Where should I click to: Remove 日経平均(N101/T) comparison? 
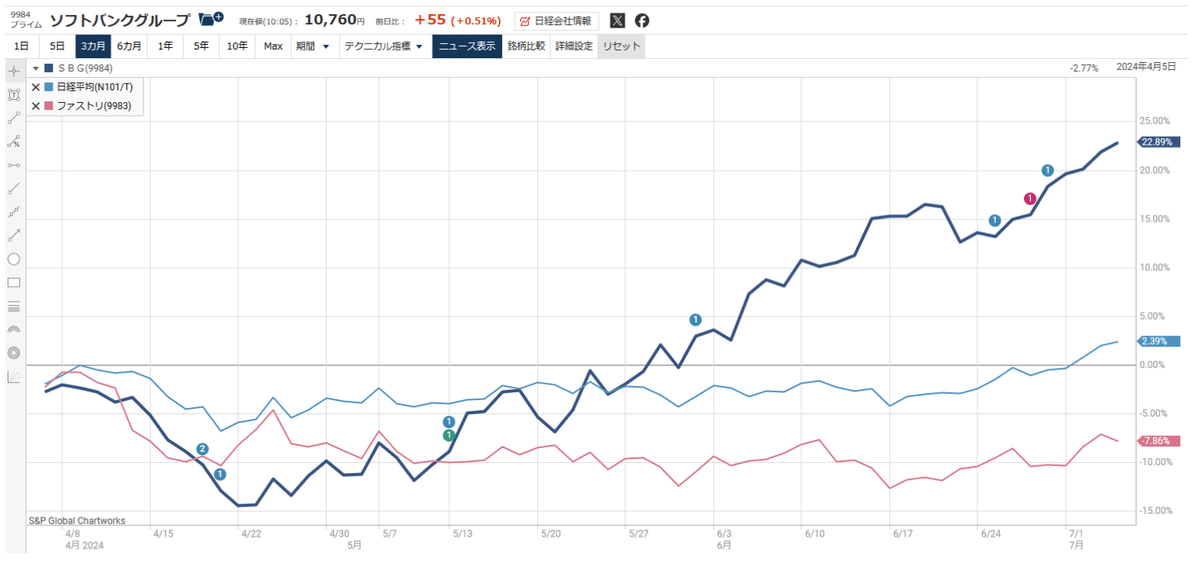click(x=36, y=87)
